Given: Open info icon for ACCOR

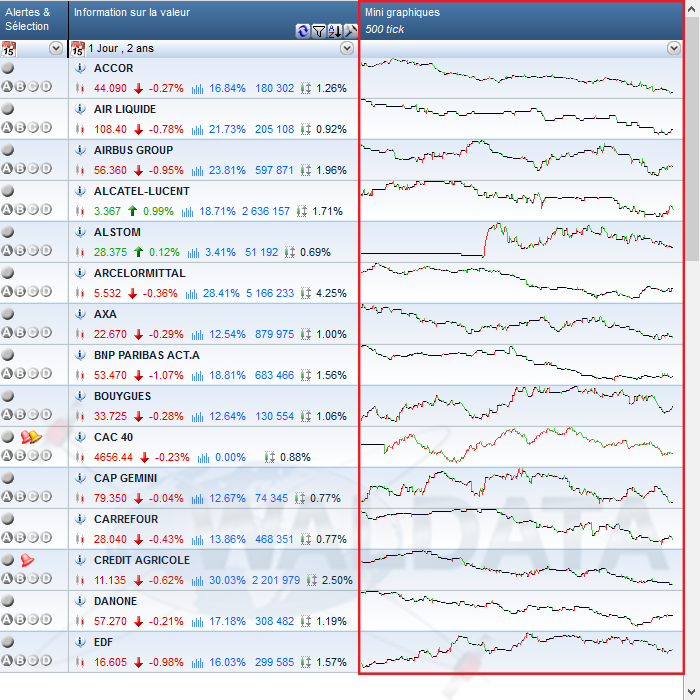Looking at the screenshot, I should [x=80, y=68].
